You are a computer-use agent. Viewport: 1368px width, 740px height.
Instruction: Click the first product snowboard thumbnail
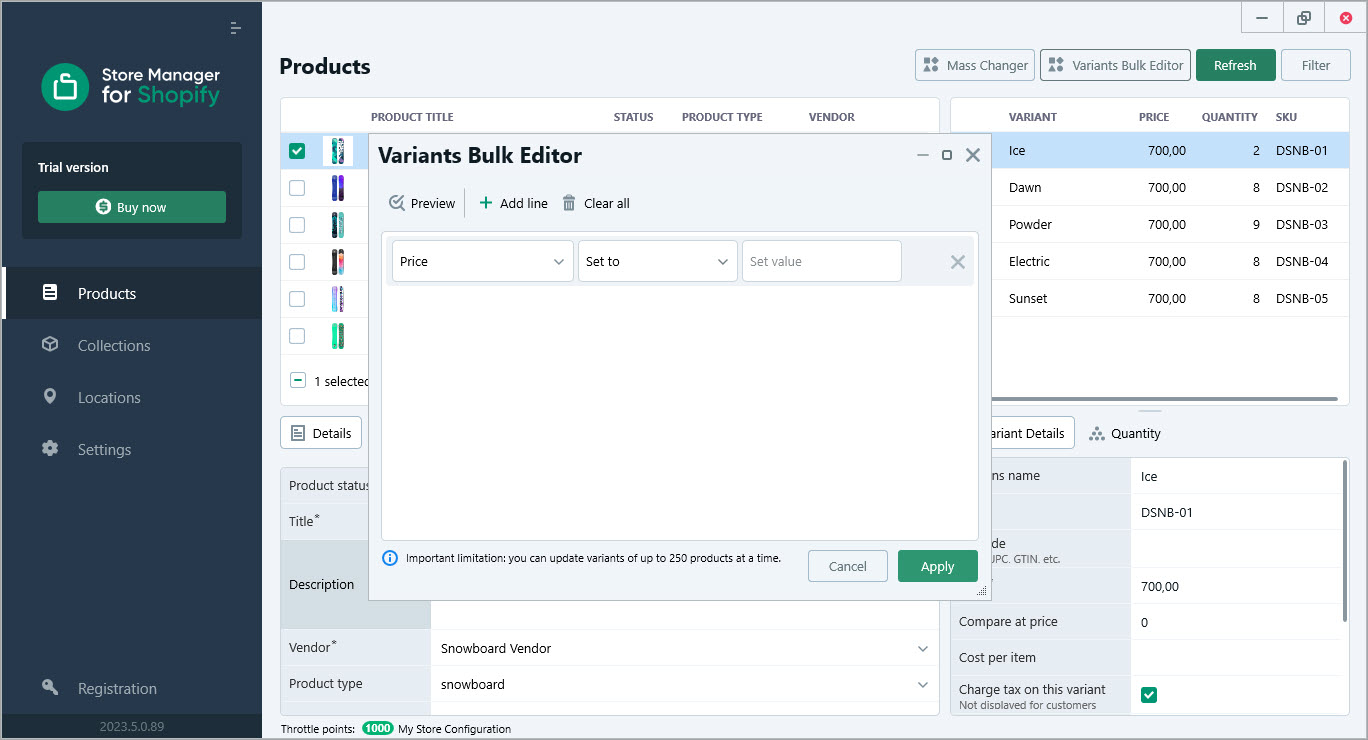pyautogui.click(x=337, y=151)
